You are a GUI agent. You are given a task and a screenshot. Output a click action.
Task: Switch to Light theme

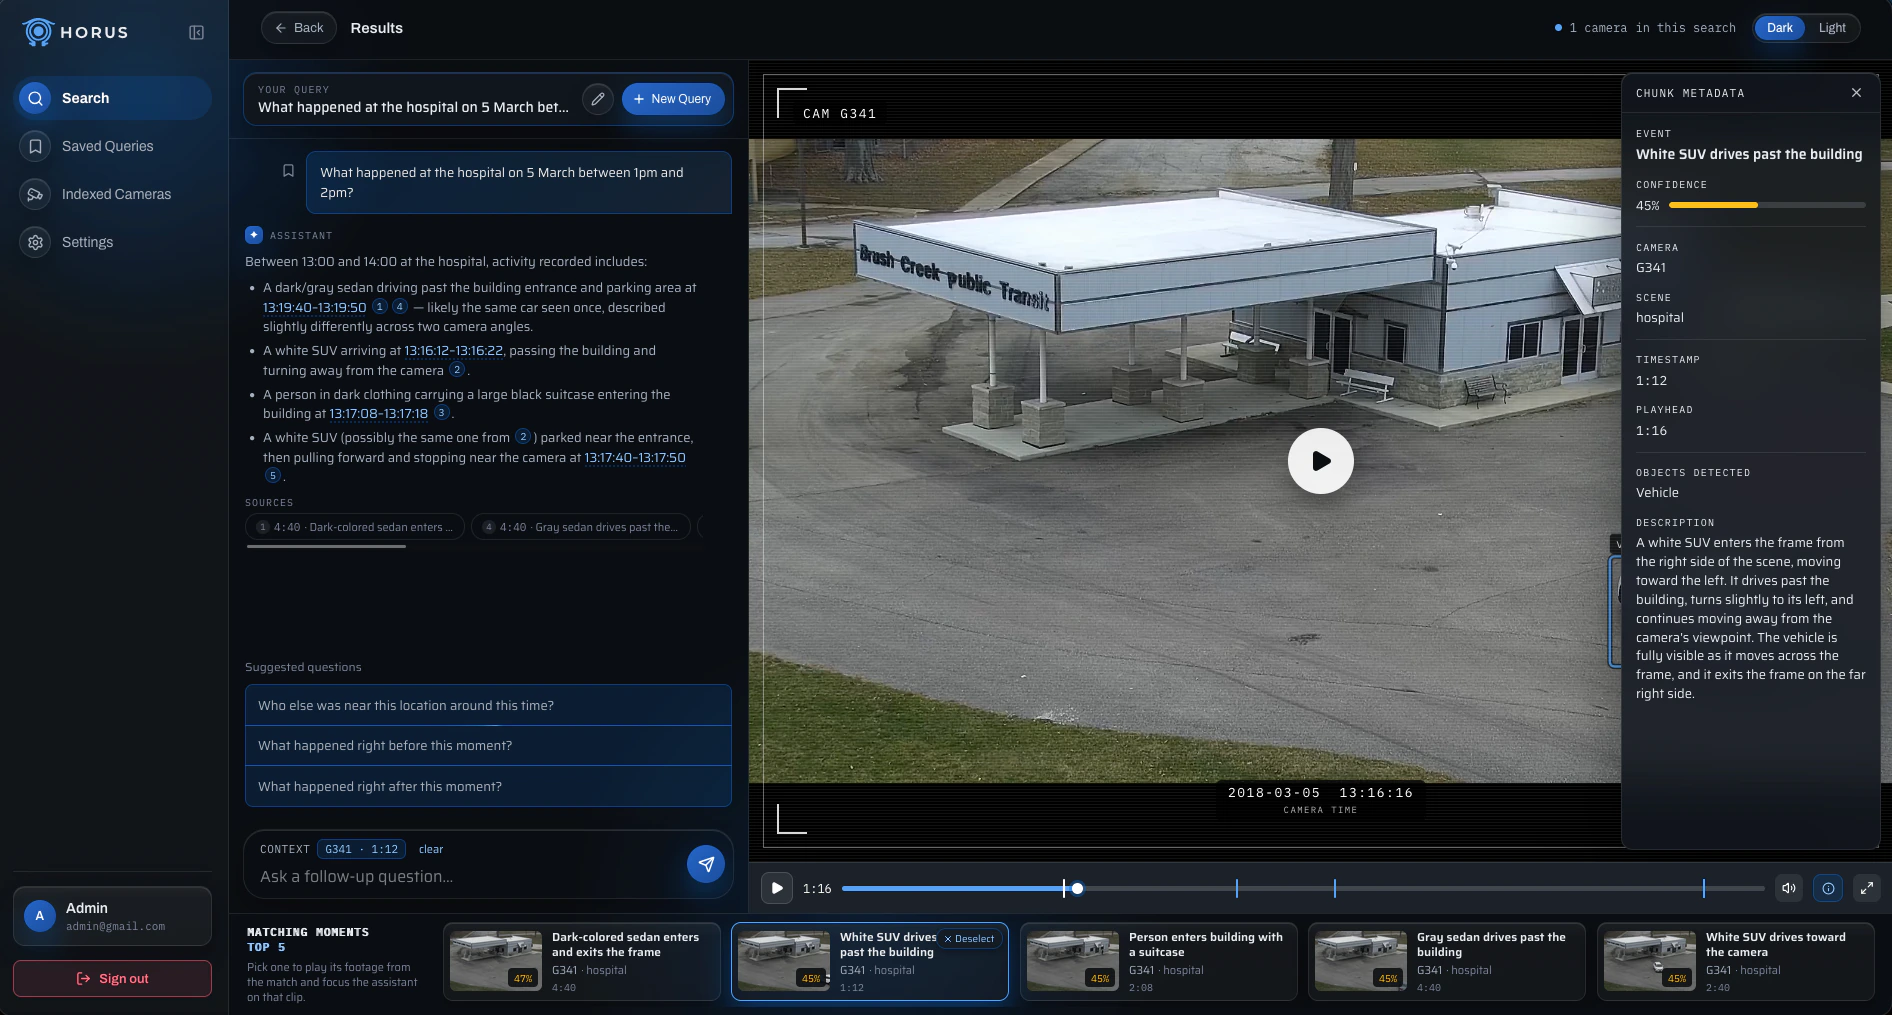1832,28
